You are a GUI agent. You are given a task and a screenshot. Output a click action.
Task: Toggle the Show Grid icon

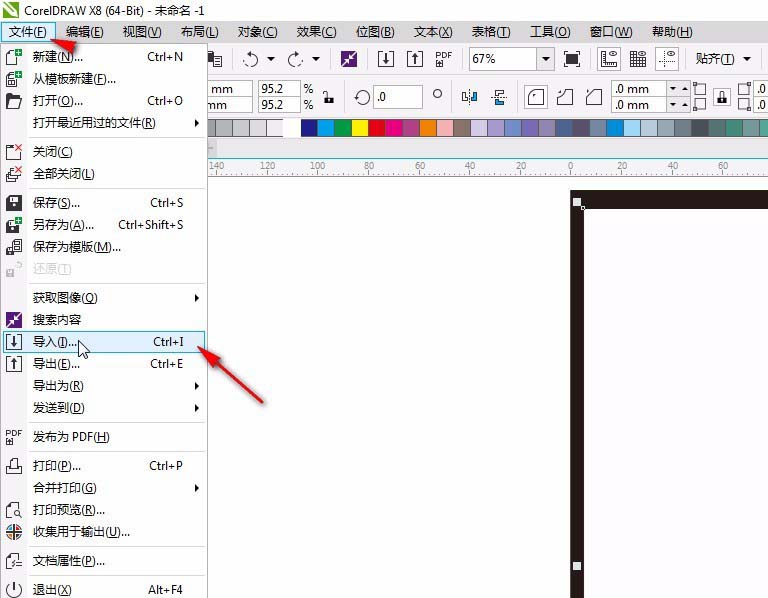[x=638, y=59]
